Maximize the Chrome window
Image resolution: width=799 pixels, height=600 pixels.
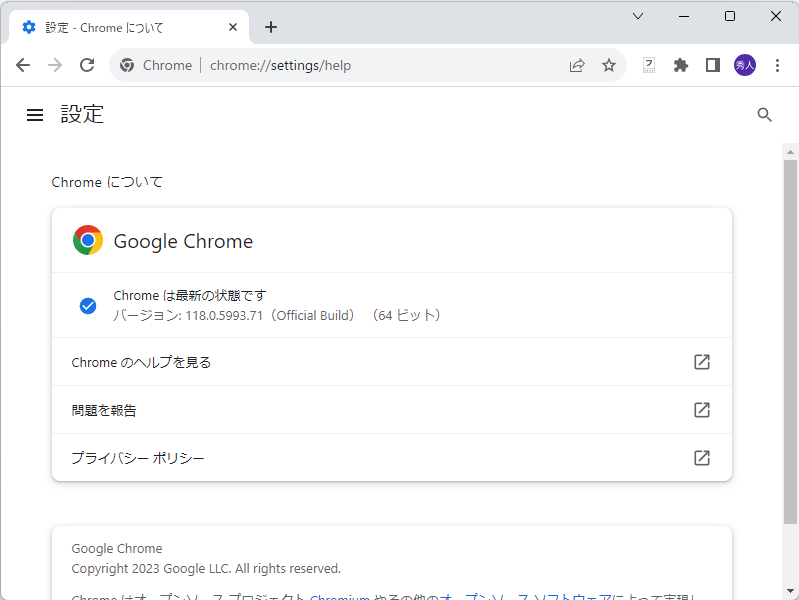730,16
